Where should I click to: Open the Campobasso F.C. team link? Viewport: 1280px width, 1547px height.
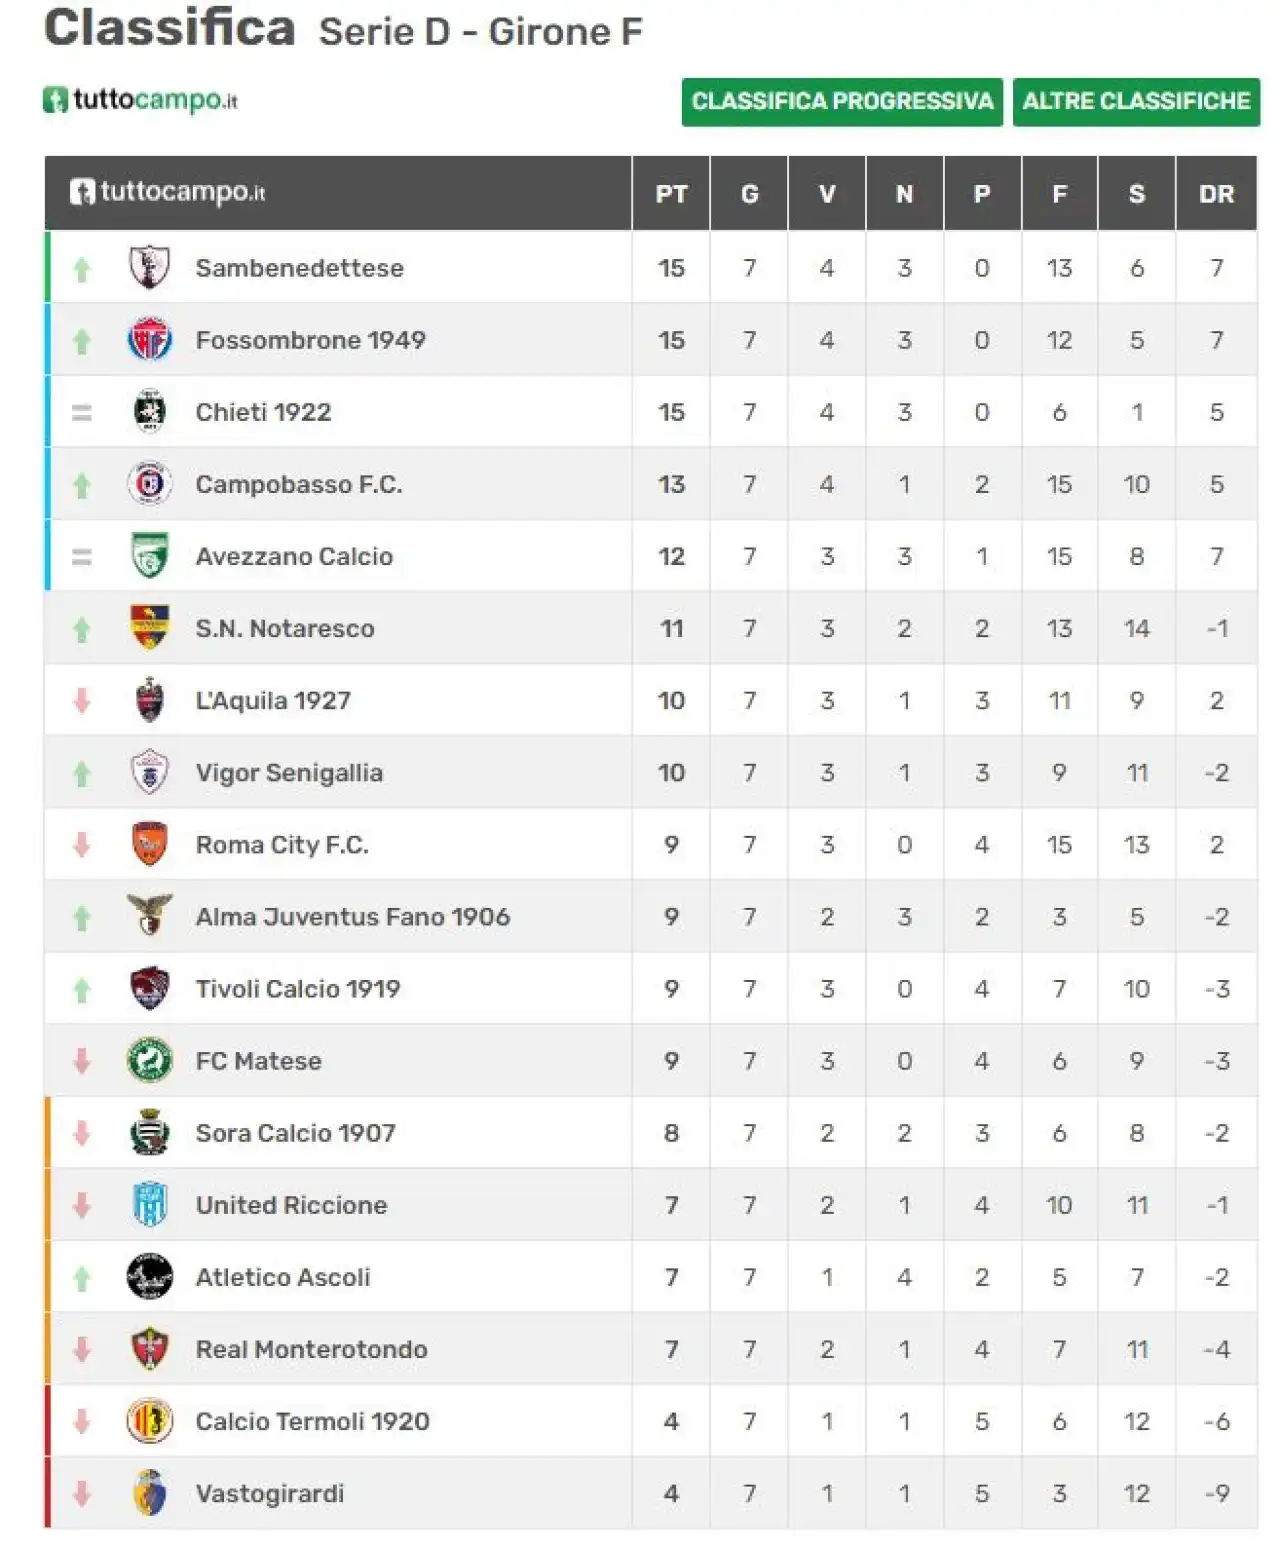click(x=299, y=485)
